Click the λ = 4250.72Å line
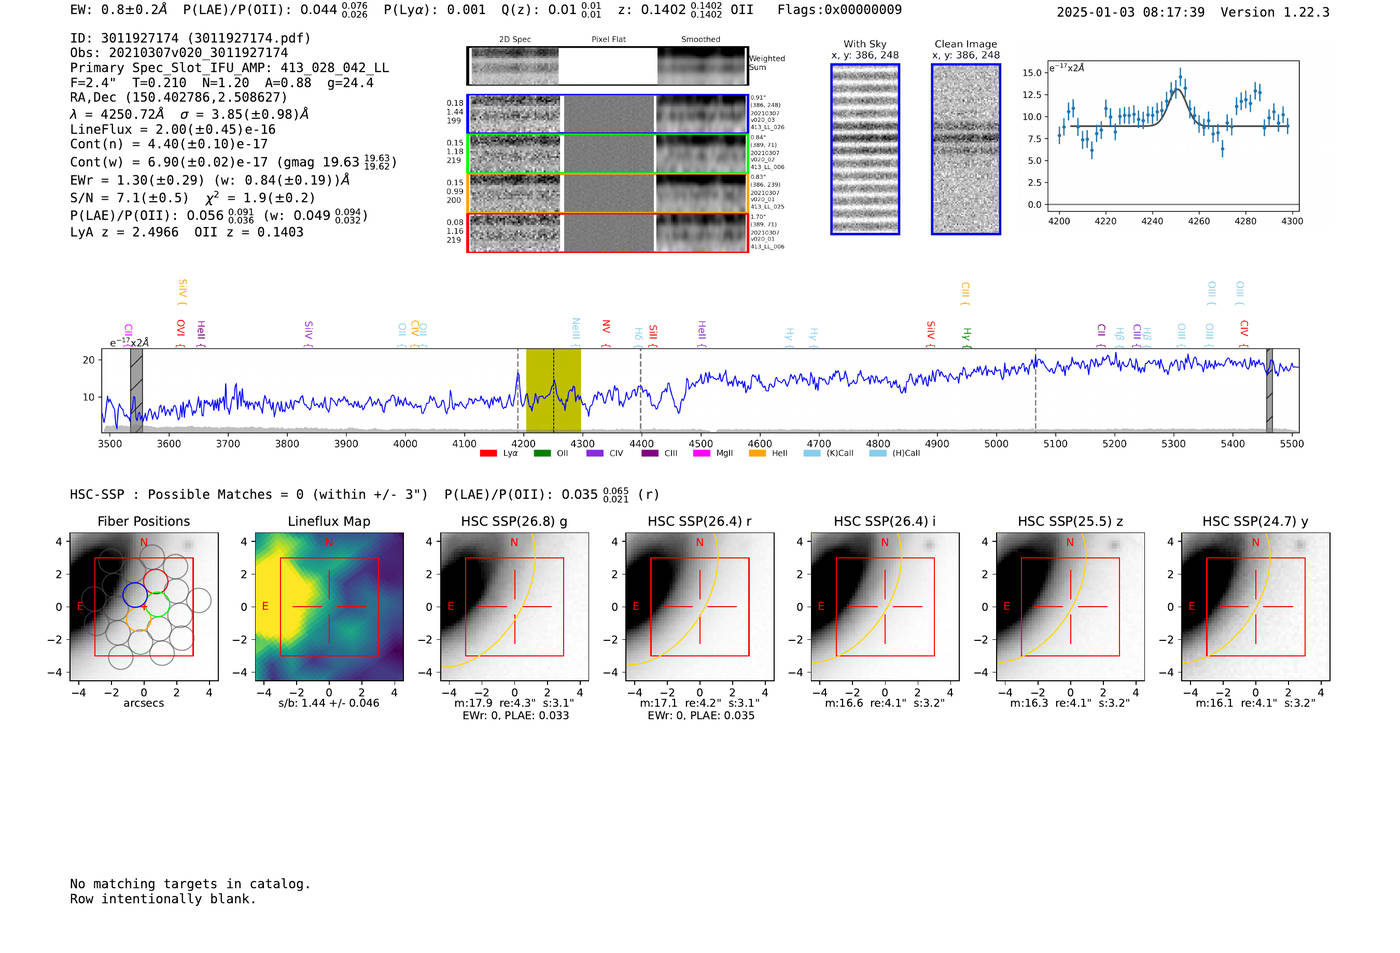Image resolution: width=1400 pixels, height=953 pixels. 189,114
